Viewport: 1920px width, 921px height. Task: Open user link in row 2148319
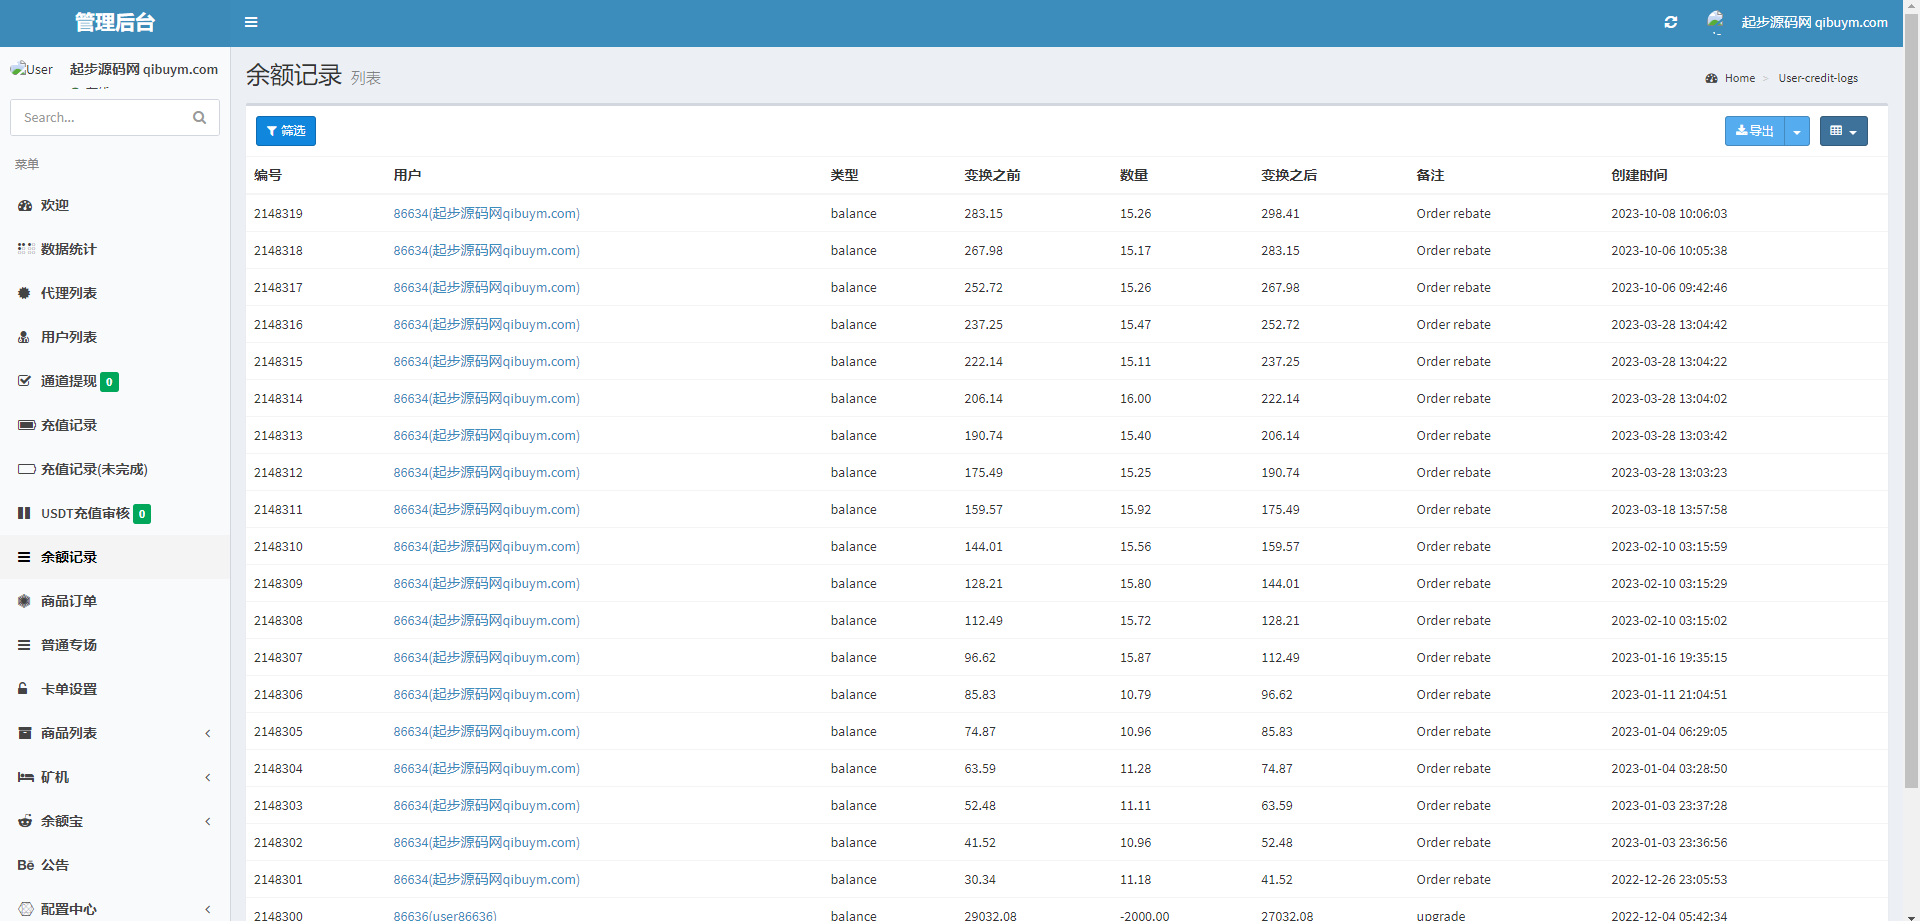(x=486, y=214)
